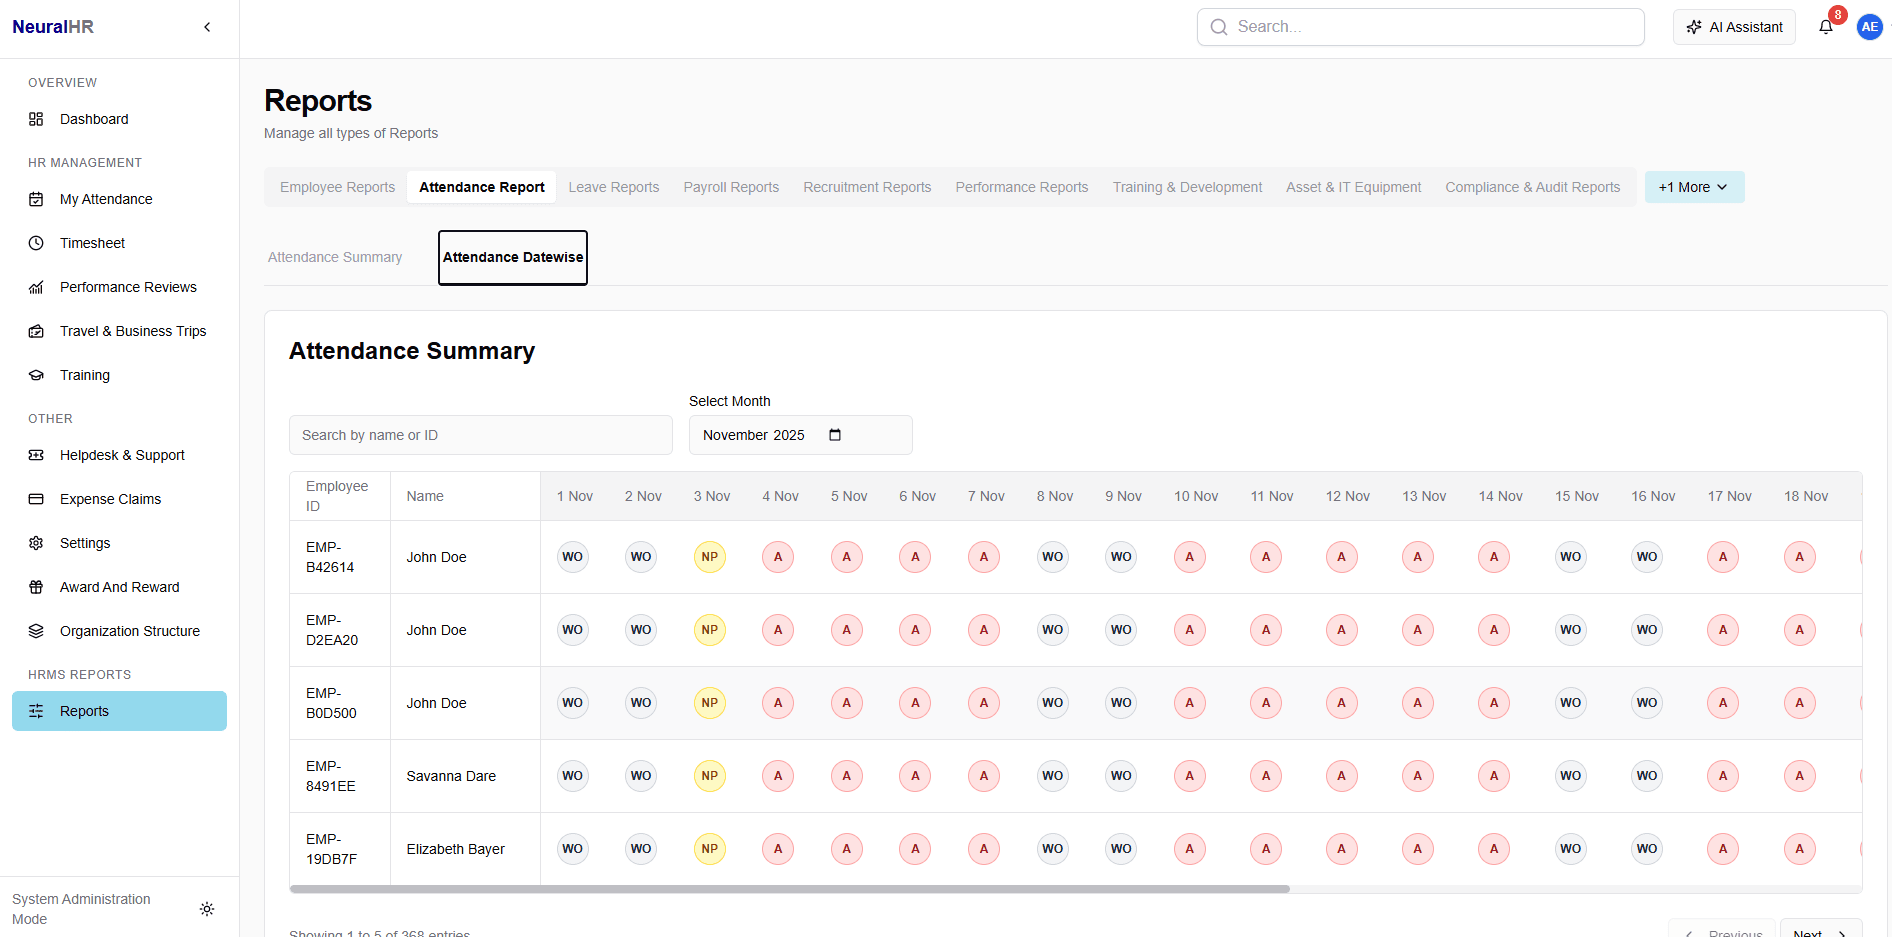This screenshot has width=1892, height=937.
Task: Click the 18 Nov column header
Action: click(1806, 496)
